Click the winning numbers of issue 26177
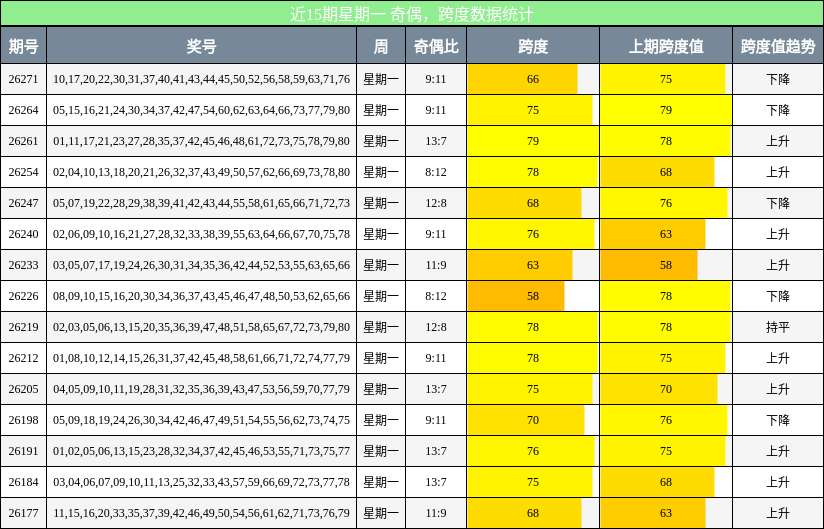This screenshot has height=529, width=824. point(202,513)
